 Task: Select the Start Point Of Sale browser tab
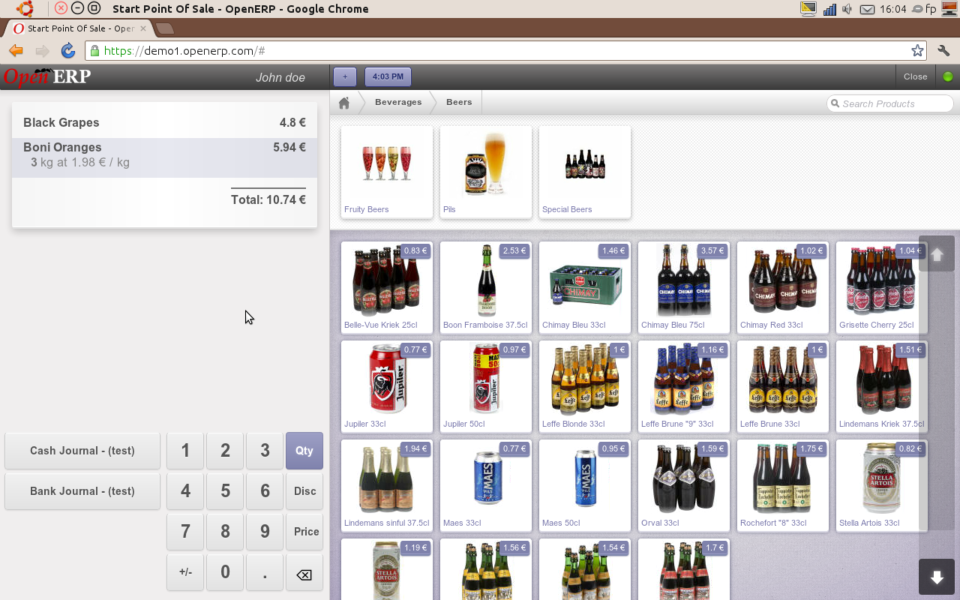(x=79, y=28)
